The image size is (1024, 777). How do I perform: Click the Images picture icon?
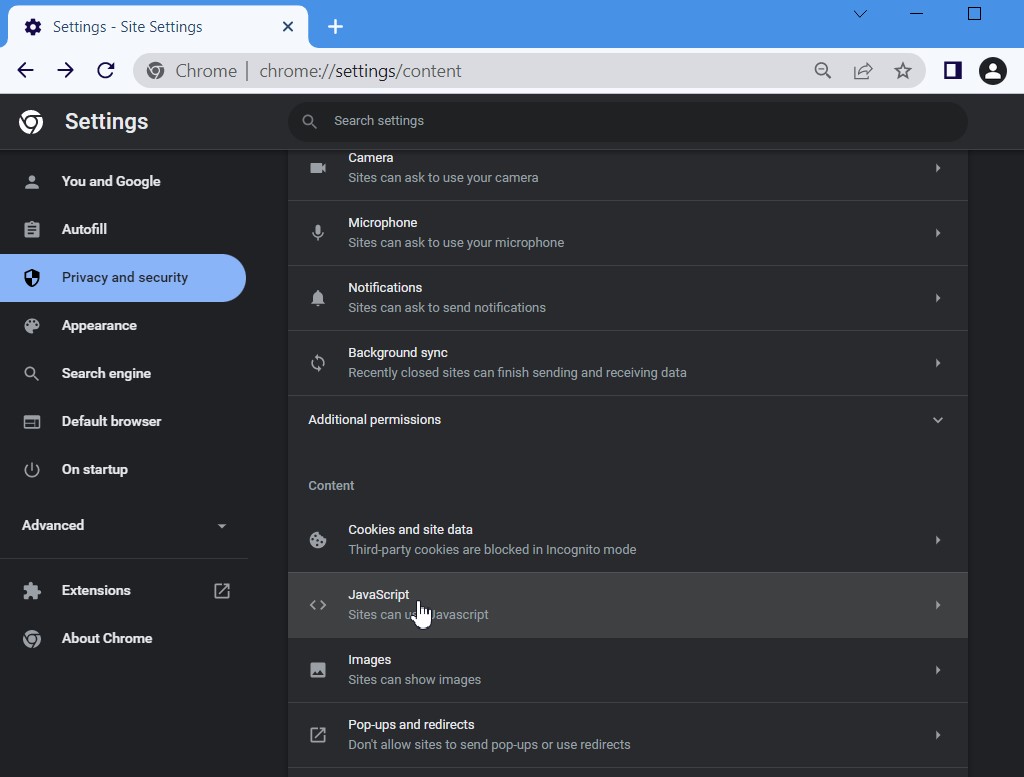pos(318,670)
